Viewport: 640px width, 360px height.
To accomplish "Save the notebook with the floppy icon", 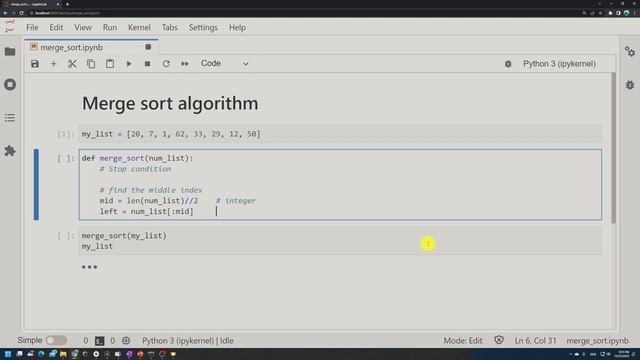I will (x=35, y=64).
